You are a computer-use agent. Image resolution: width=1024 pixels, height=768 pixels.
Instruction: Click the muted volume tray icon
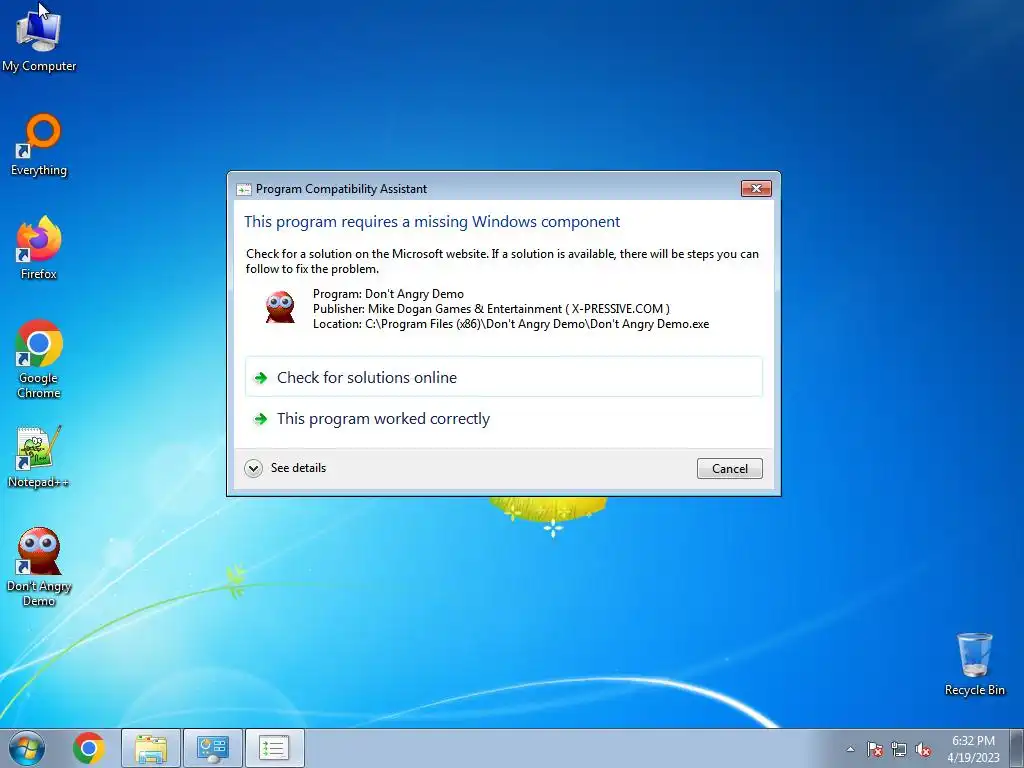pos(923,749)
